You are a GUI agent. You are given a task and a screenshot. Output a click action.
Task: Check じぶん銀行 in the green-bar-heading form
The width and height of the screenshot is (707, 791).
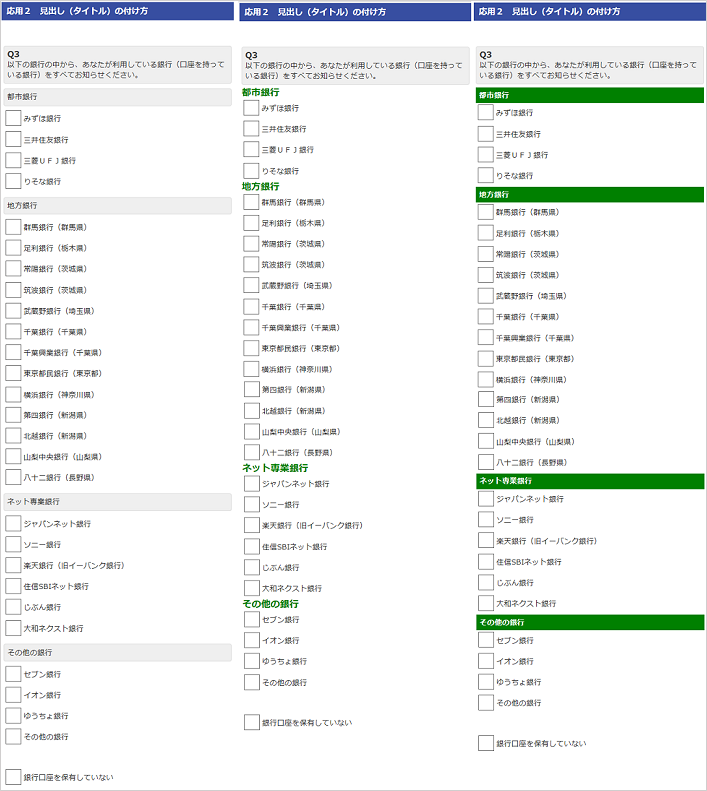(486, 582)
